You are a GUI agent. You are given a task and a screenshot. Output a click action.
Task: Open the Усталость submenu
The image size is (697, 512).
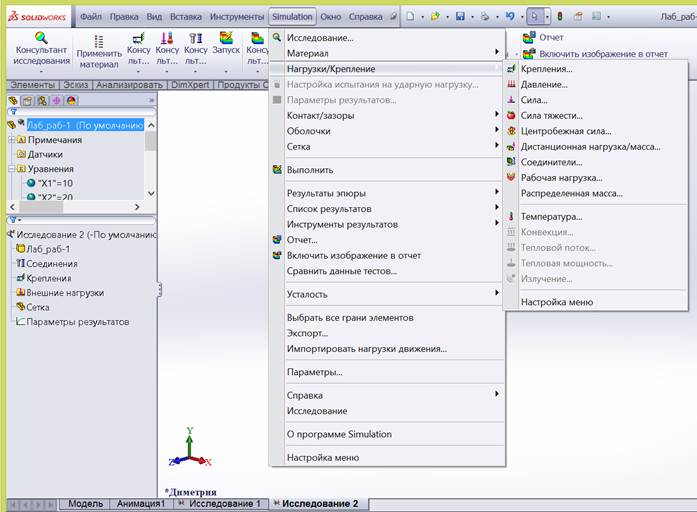[x=307, y=294]
